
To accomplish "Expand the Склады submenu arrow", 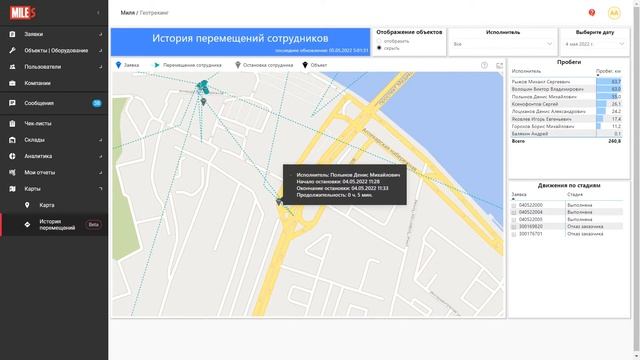I will [x=100, y=140].
